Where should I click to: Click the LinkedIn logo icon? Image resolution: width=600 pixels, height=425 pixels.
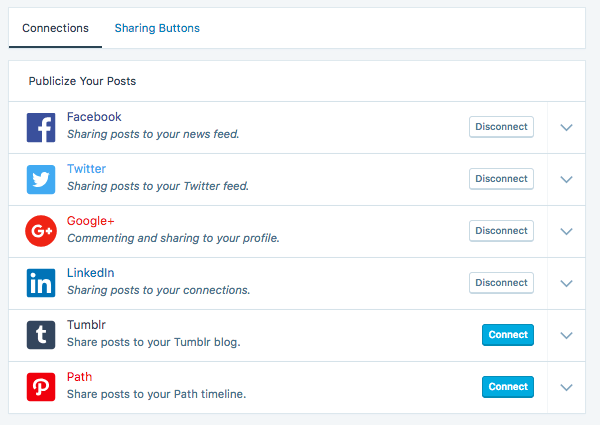point(41,283)
